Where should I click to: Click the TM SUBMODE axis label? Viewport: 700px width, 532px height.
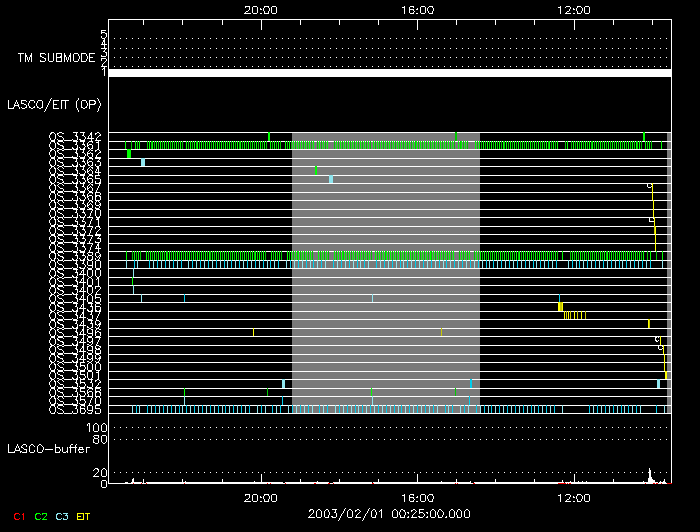click(55, 57)
